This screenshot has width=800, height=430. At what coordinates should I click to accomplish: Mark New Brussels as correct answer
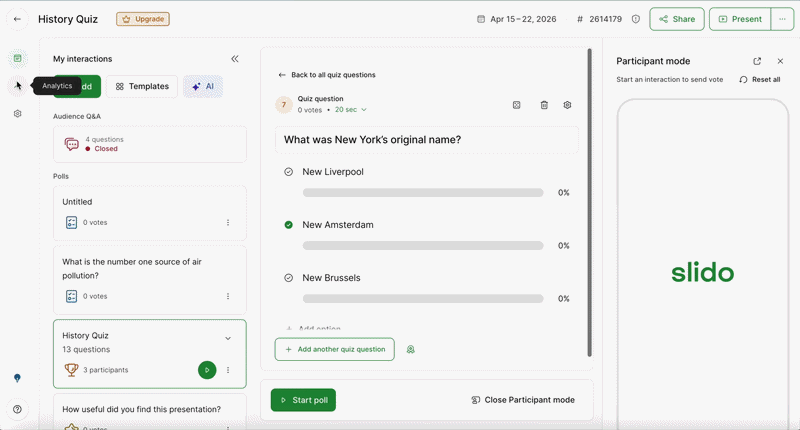pyautogui.click(x=289, y=278)
